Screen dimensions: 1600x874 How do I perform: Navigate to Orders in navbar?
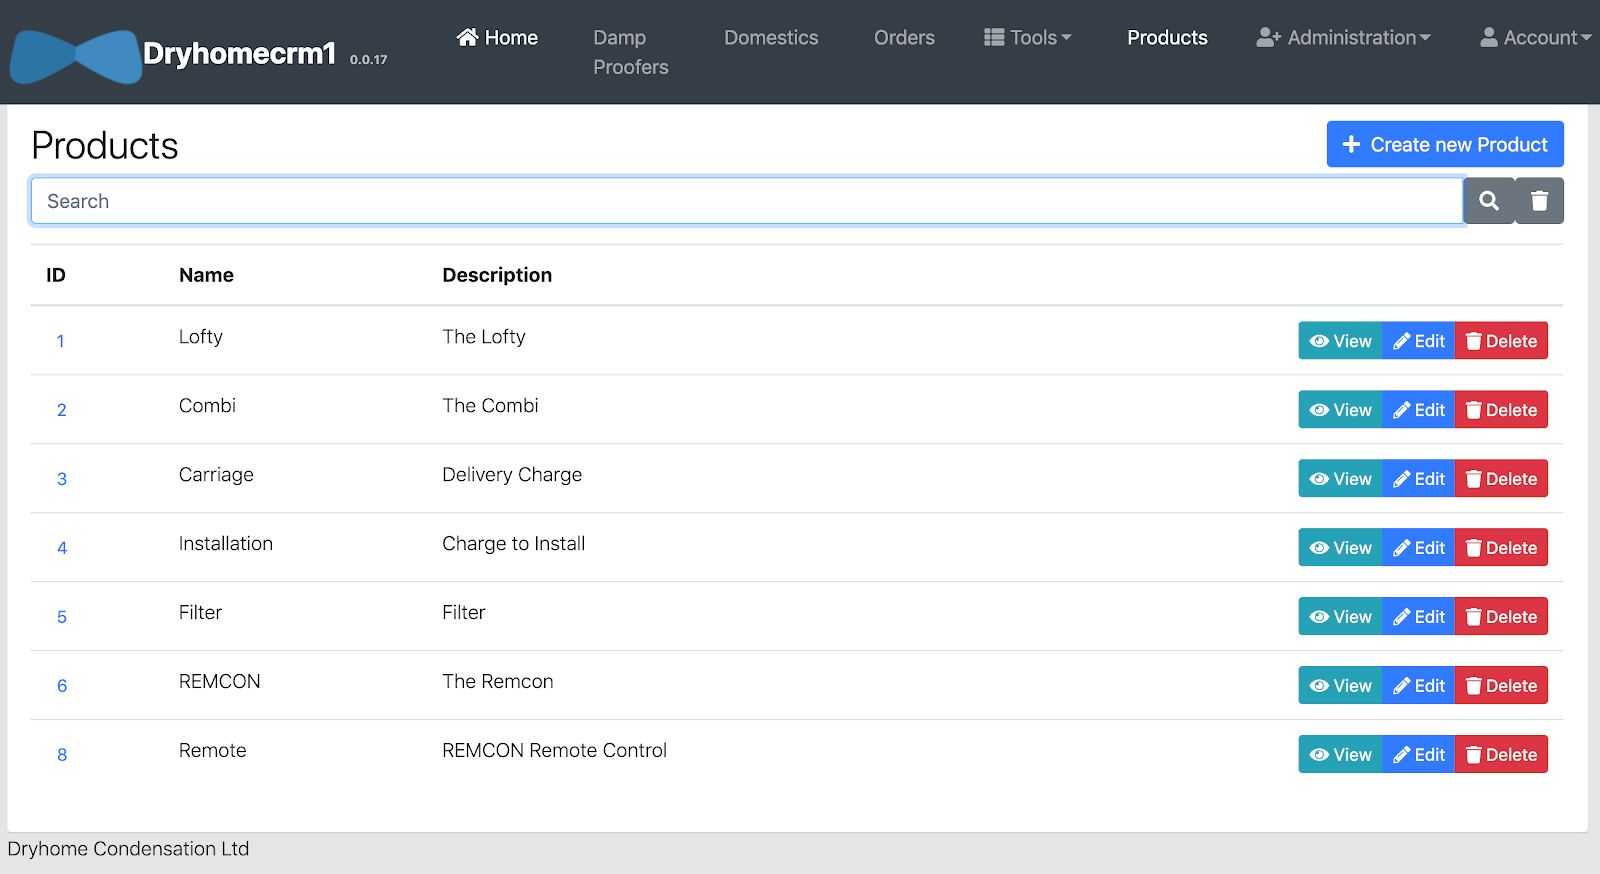tap(904, 38)
